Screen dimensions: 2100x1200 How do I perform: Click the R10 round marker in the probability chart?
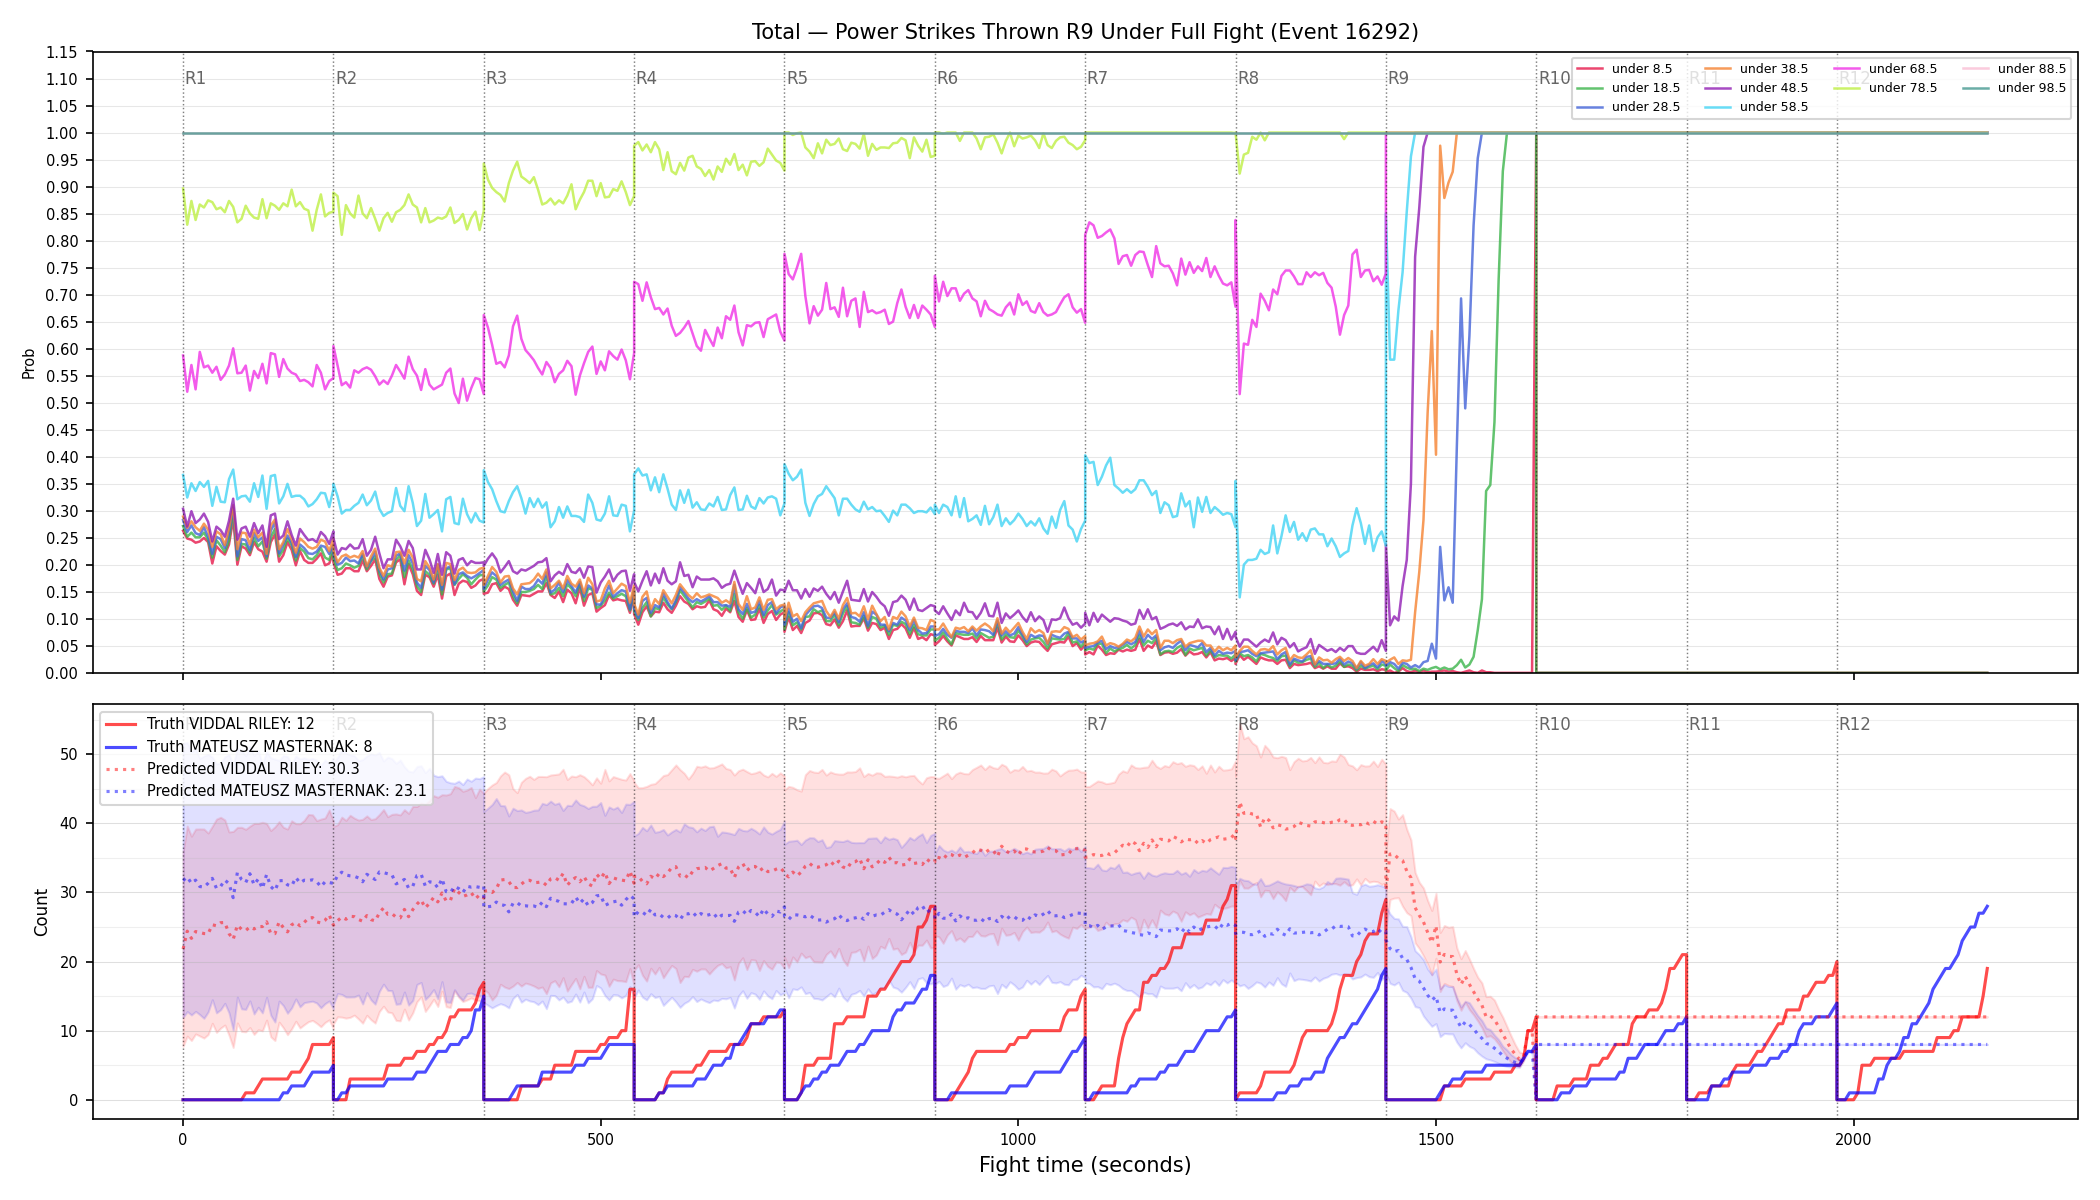coord(1555,78)
